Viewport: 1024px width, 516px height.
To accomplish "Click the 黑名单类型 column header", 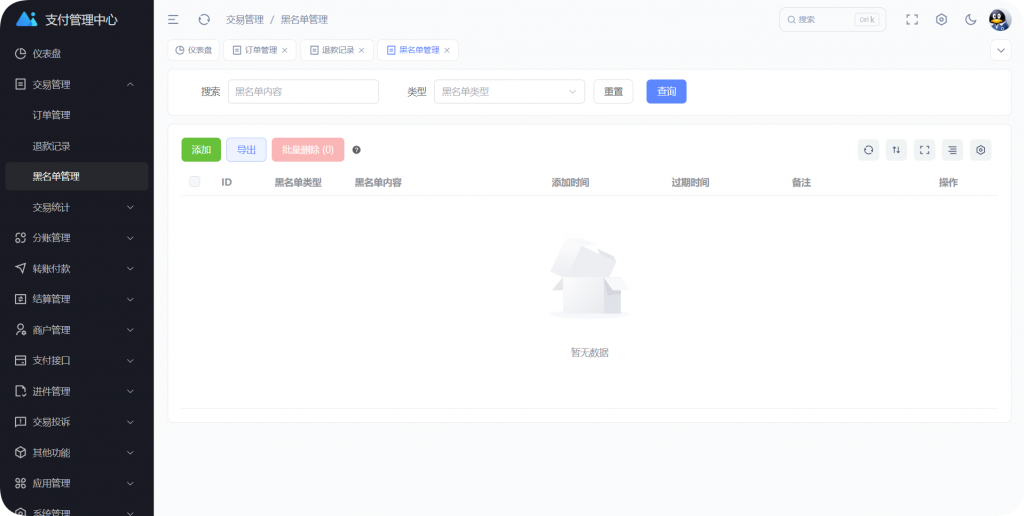I will pos(298,182).
